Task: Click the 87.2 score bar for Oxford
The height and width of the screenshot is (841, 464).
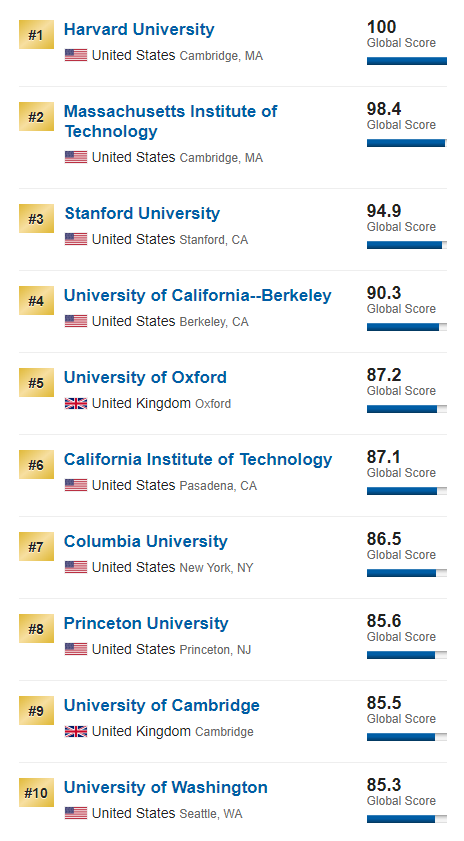Action: coord(407,409)
